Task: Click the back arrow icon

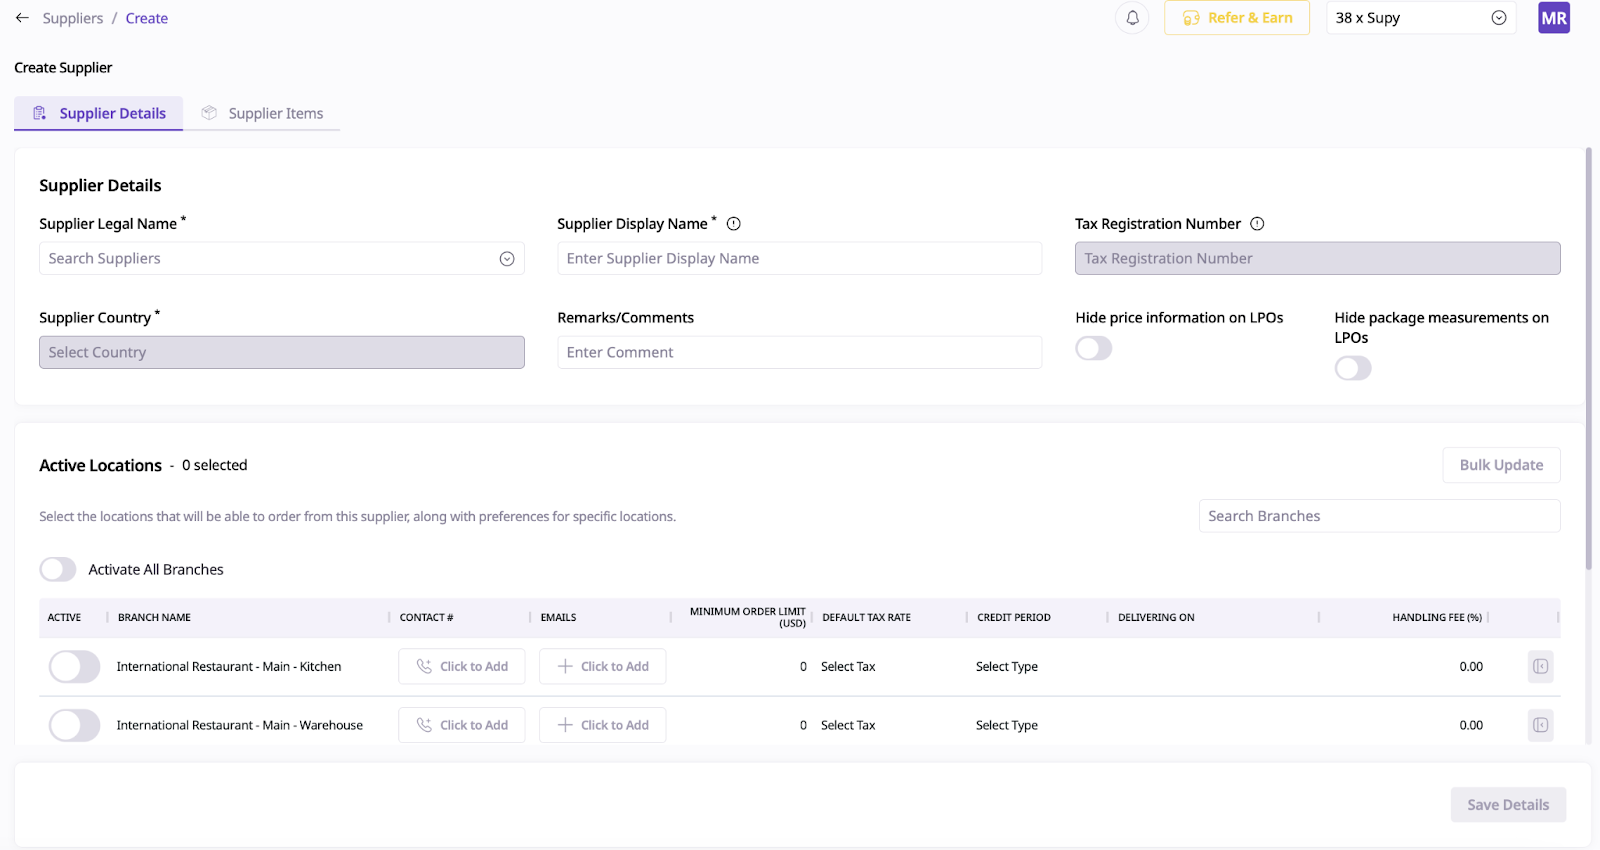Action: coord(22,18)
